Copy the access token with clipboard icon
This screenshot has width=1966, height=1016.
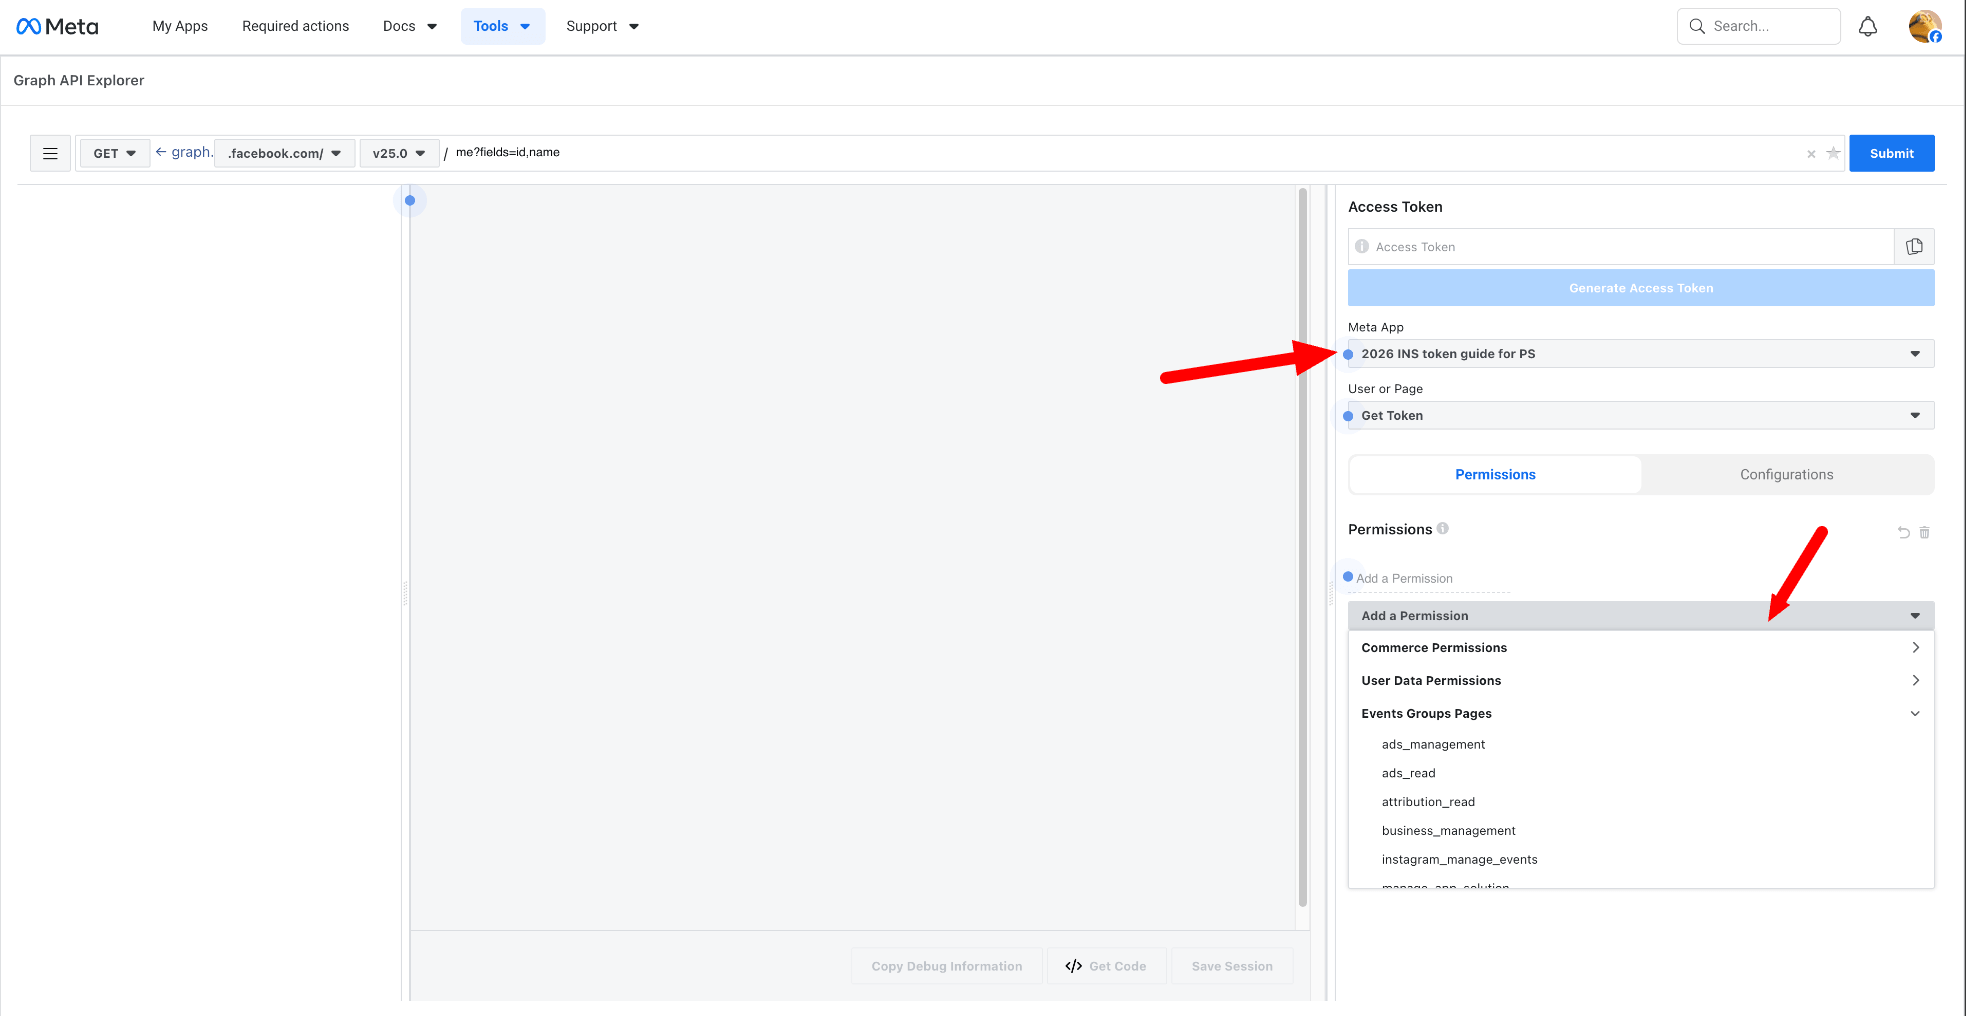1914,247
